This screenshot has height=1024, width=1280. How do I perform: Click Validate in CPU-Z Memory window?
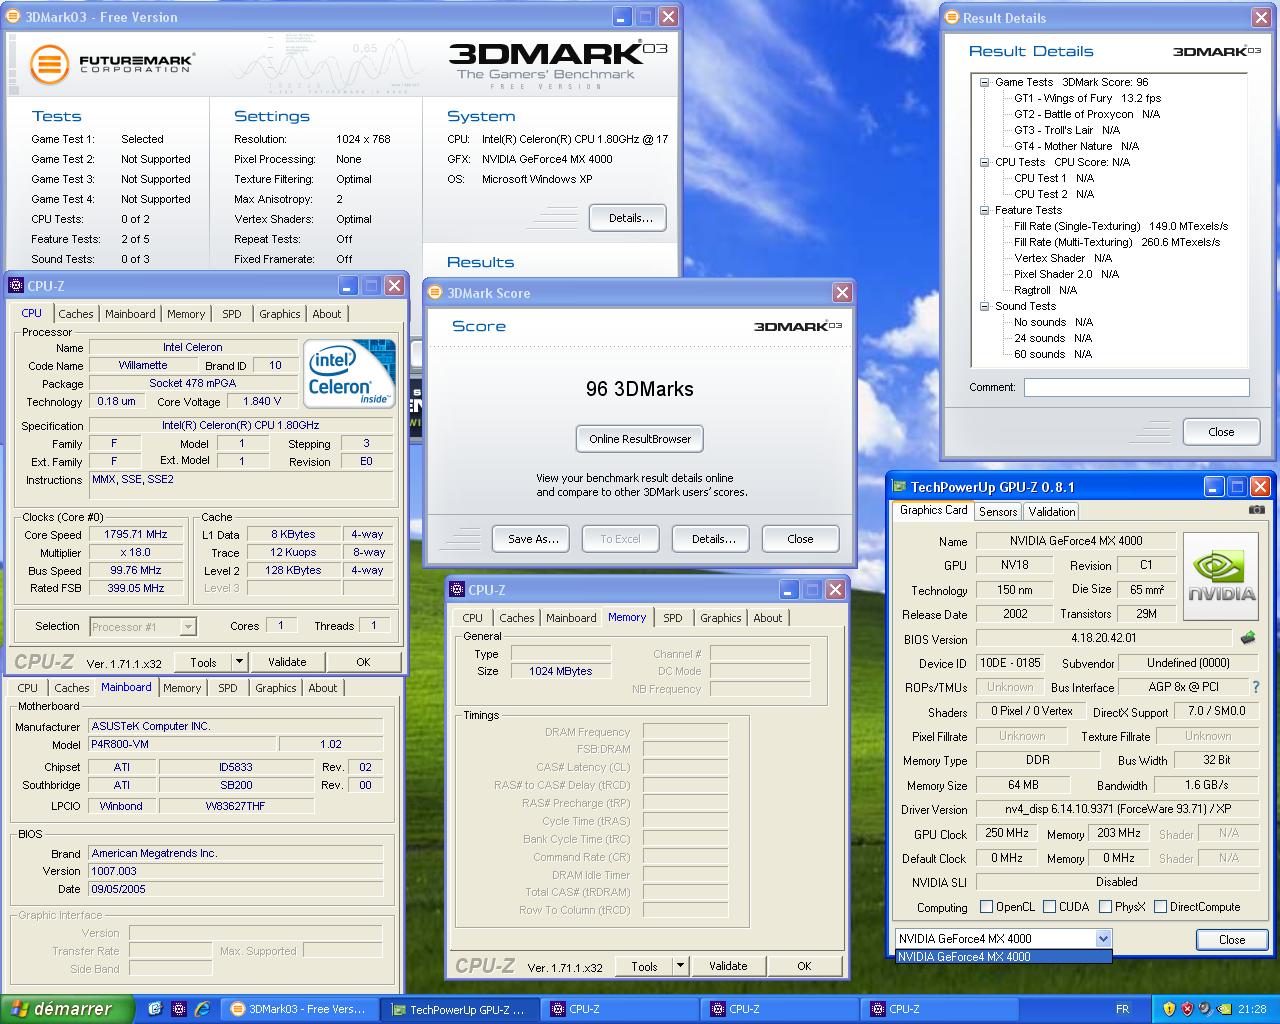click(x=728, y=965)
